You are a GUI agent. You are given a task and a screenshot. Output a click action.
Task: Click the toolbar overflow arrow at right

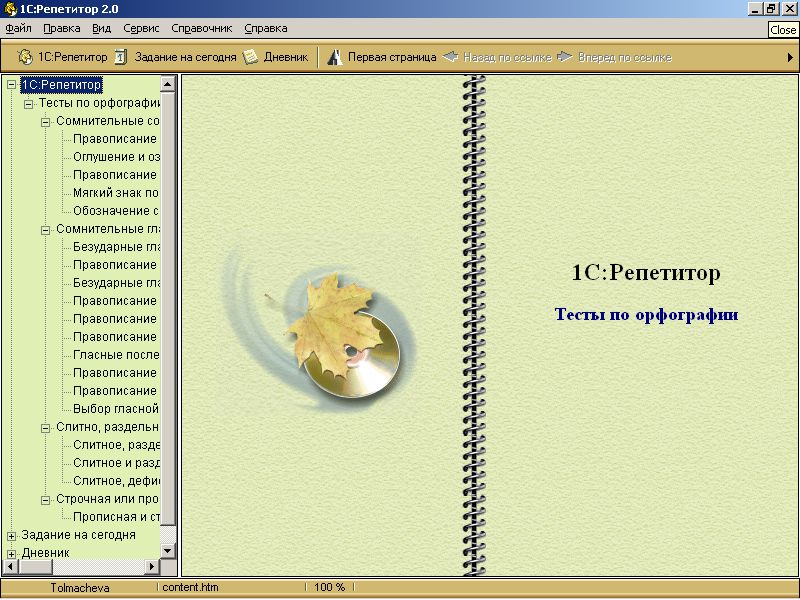click(x=790, y=57)
